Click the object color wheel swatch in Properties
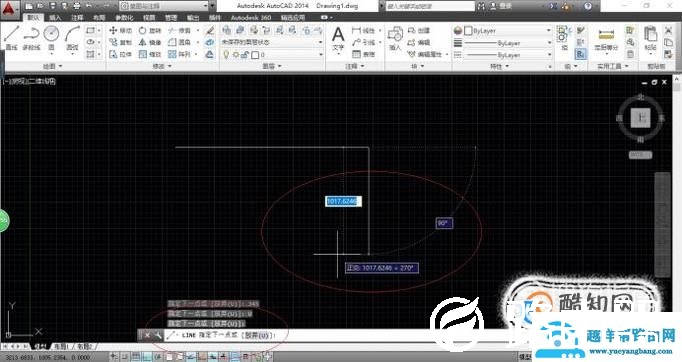Viewport: 682px width, 362px height. pos(458,31)
